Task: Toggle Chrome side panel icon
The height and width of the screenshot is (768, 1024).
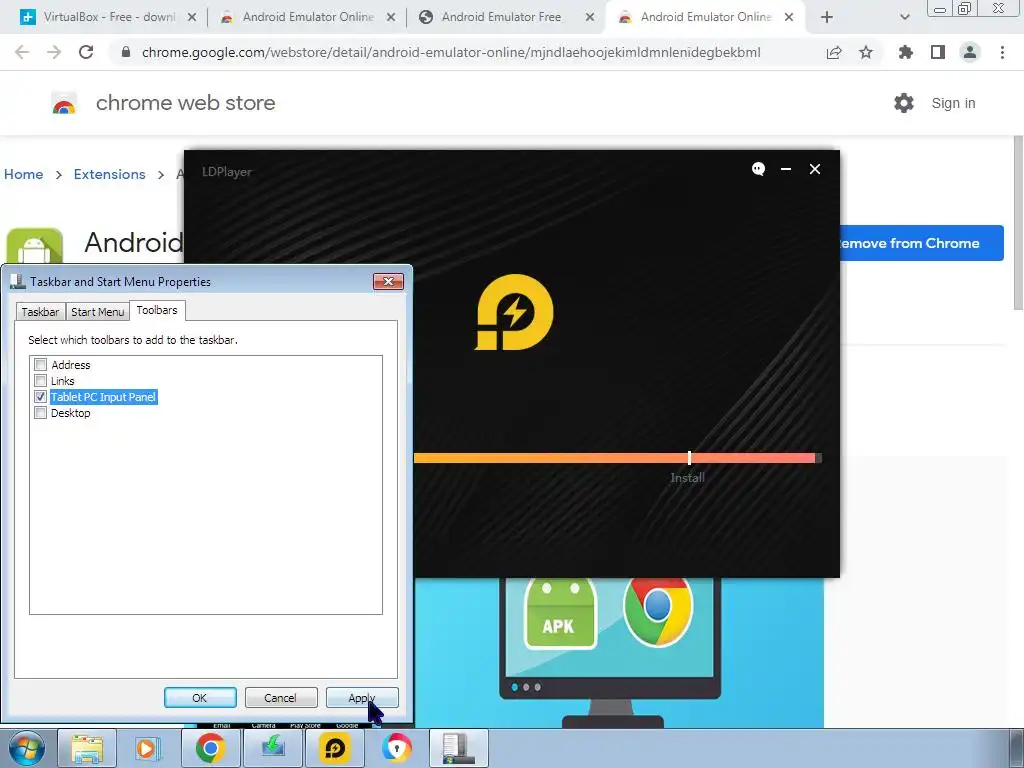Action: (938, 52)
